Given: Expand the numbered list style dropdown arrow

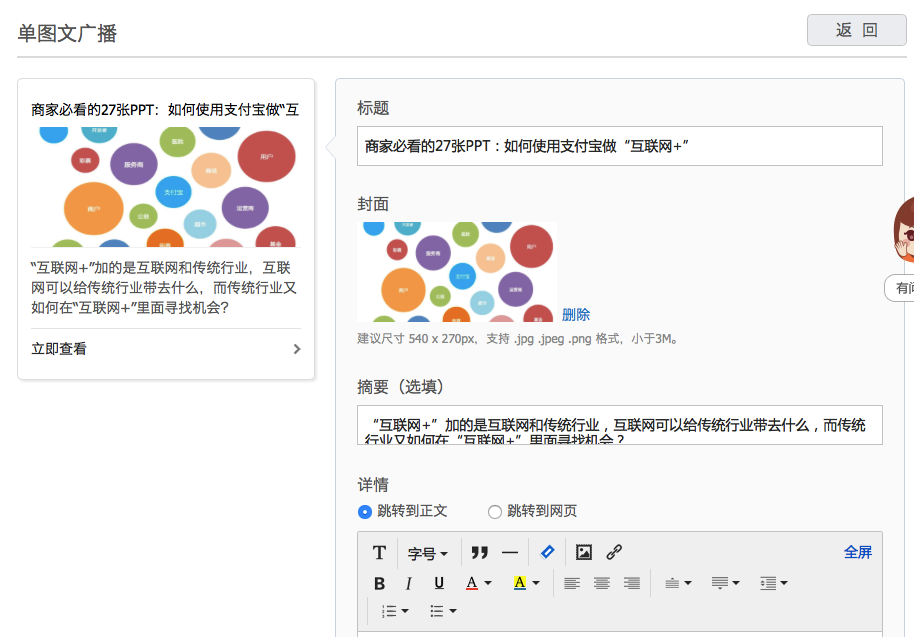Looking at the screenshot, I should [405, 611].
